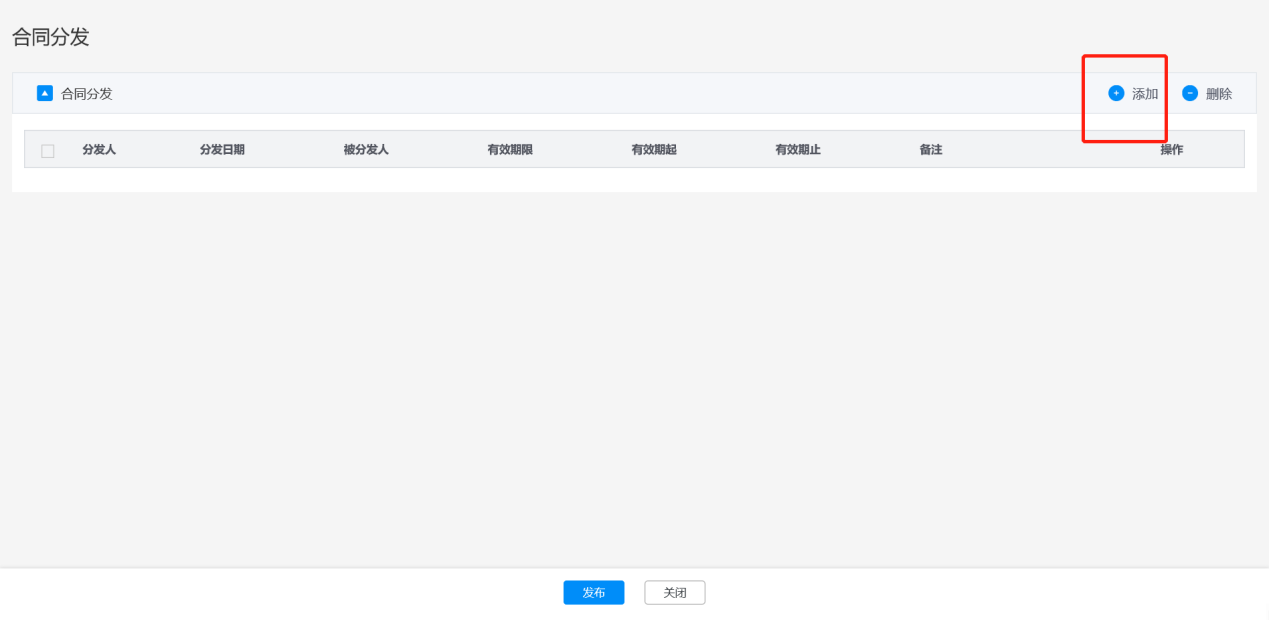Screen dimensions: 1269x620
Task: Click the 操作 column header
Action: click(x=1172, y=150)
